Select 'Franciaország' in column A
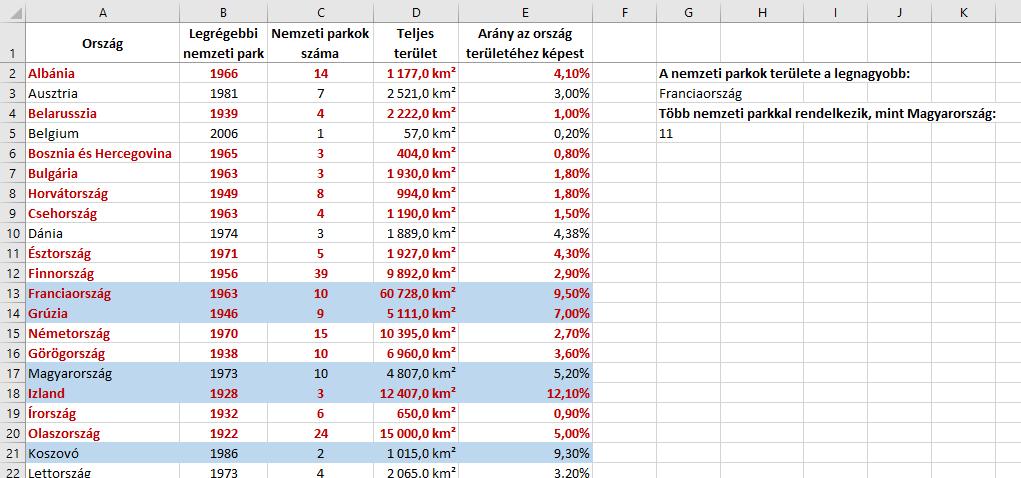The image size is (1021, 478). click(x=103, y=293)
